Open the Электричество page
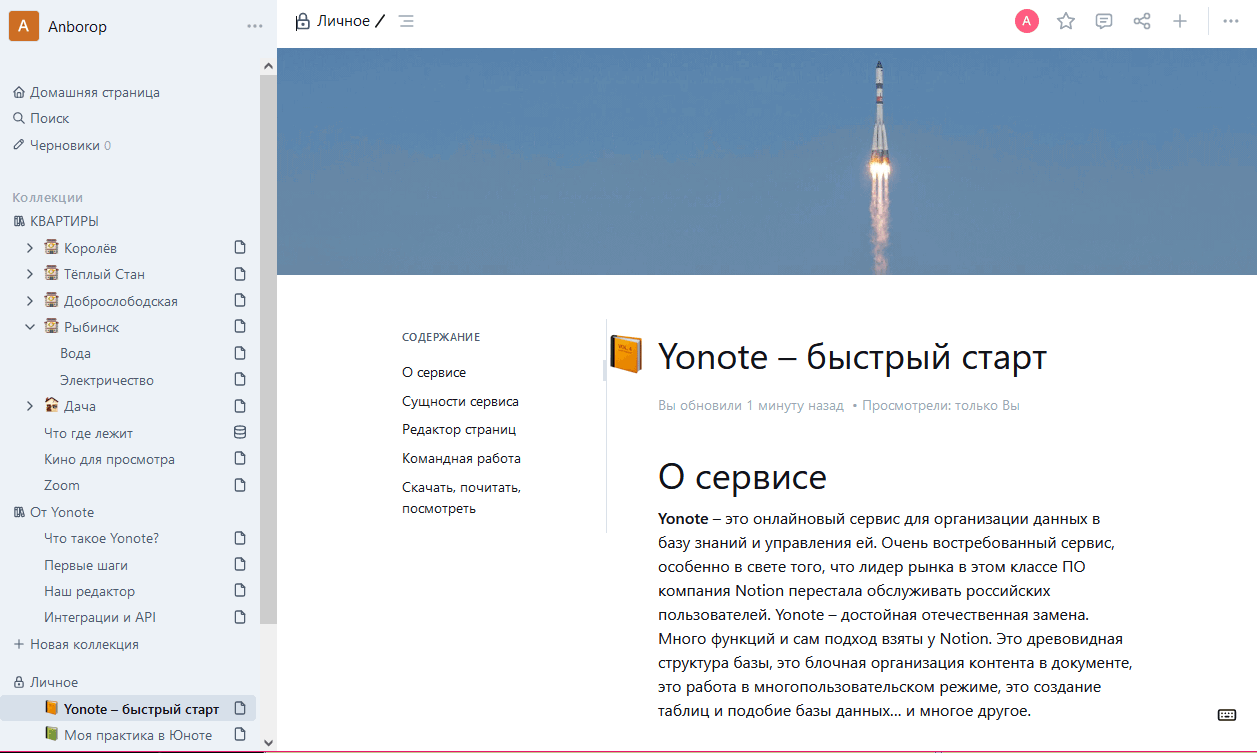 tap(106, 380)
